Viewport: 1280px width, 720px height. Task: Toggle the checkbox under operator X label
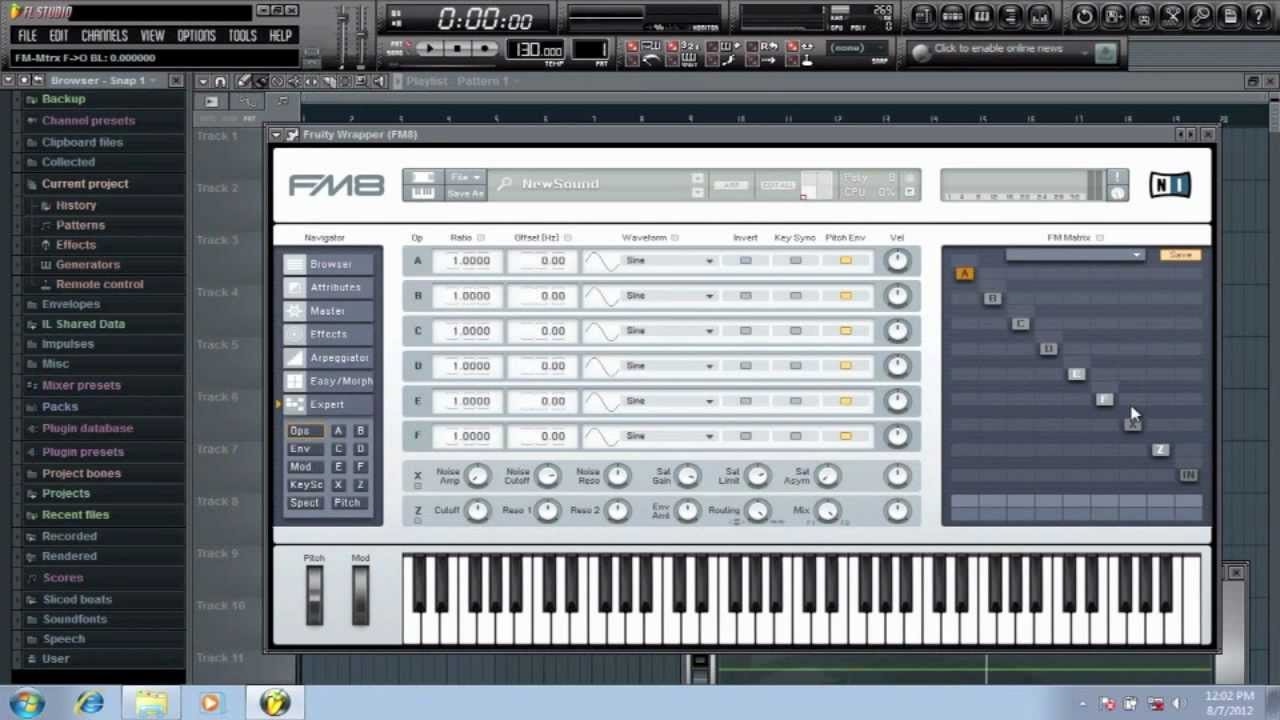tap(418, 485)
